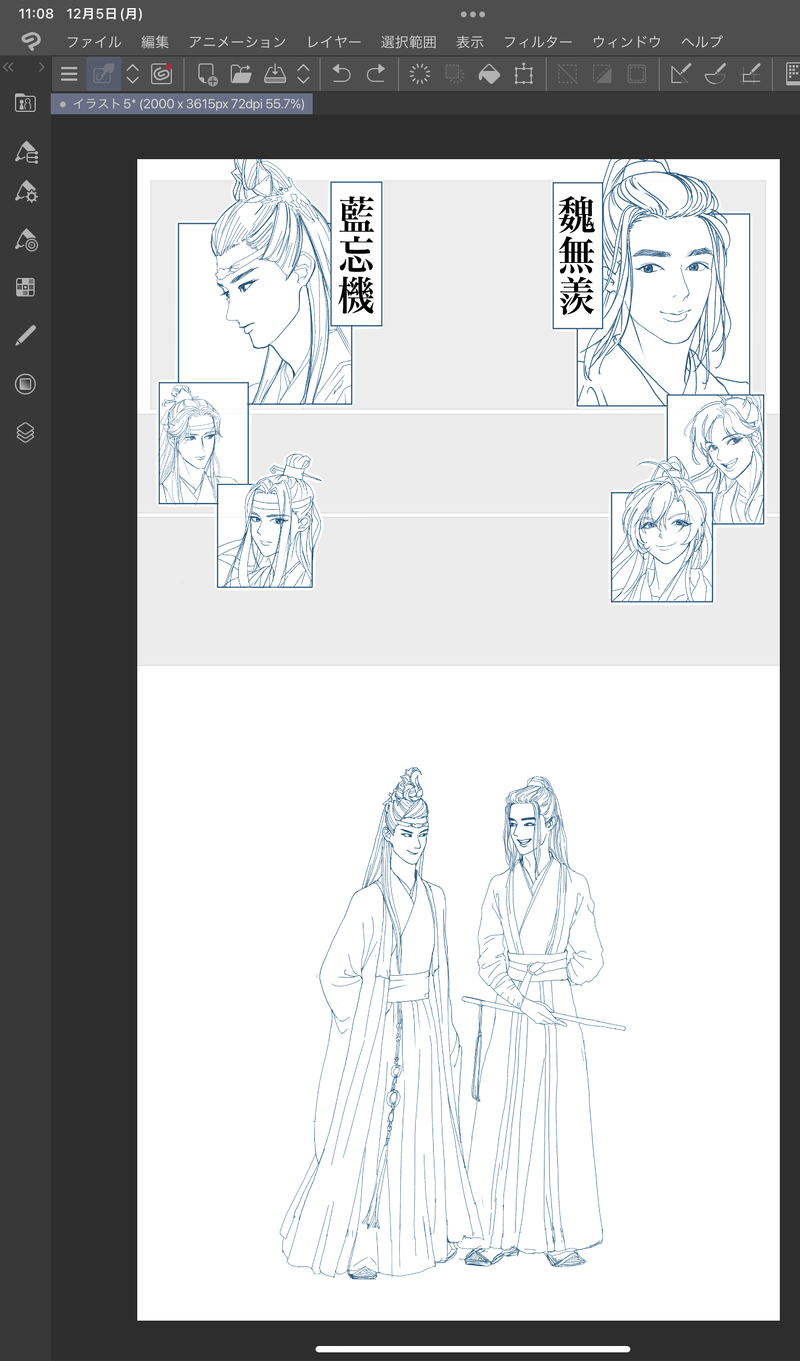Open Clip Studio launcher spiral icon
Screen dimensions: 800x1361
(161, 74)
